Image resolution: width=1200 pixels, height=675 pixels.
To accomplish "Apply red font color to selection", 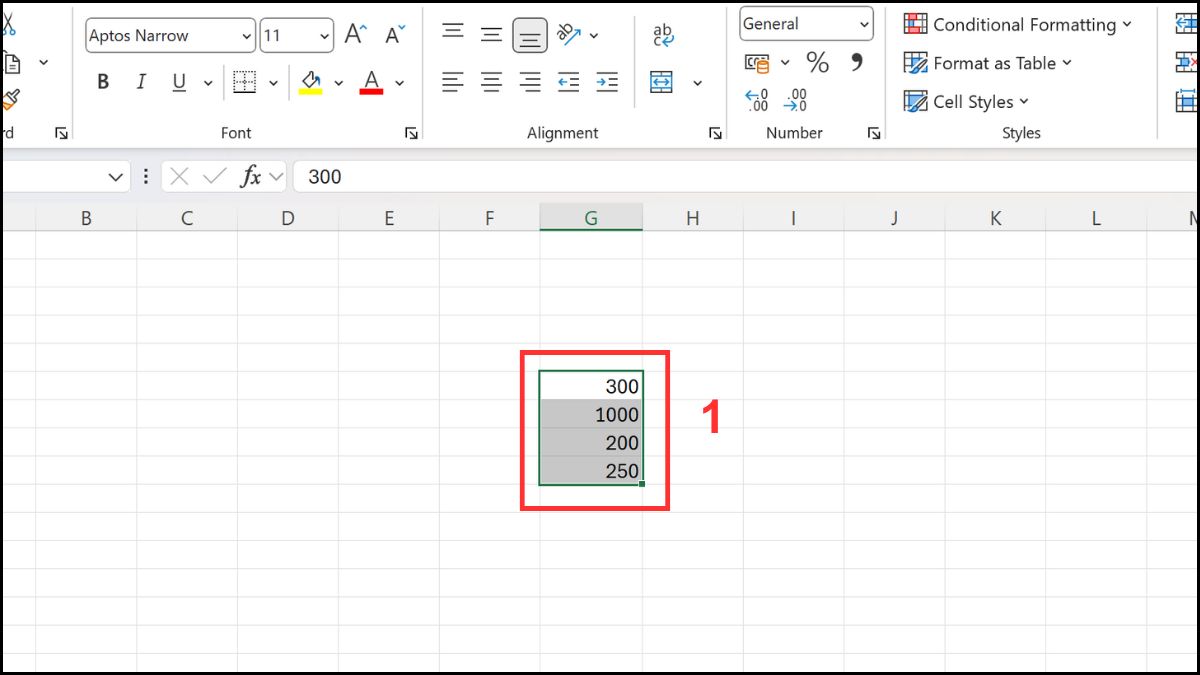I will point(372,82).
